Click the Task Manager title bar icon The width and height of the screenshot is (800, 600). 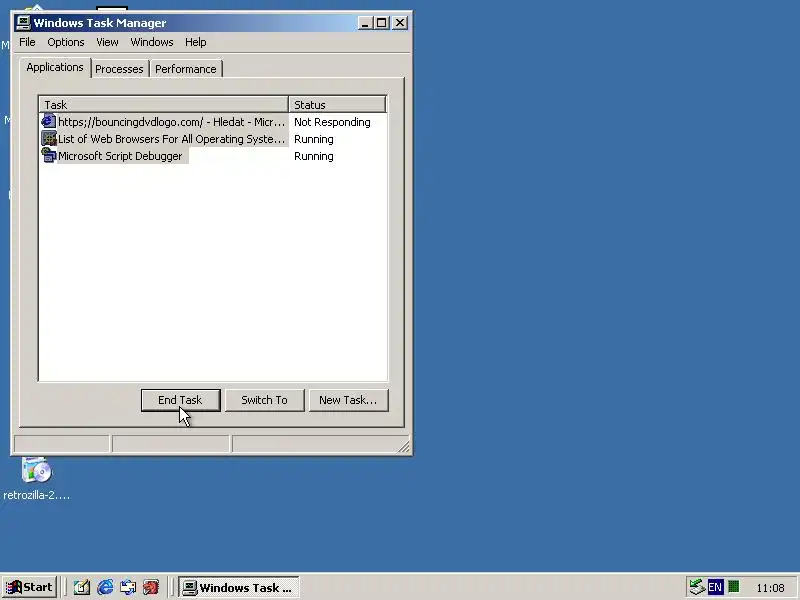click(23, 23)
